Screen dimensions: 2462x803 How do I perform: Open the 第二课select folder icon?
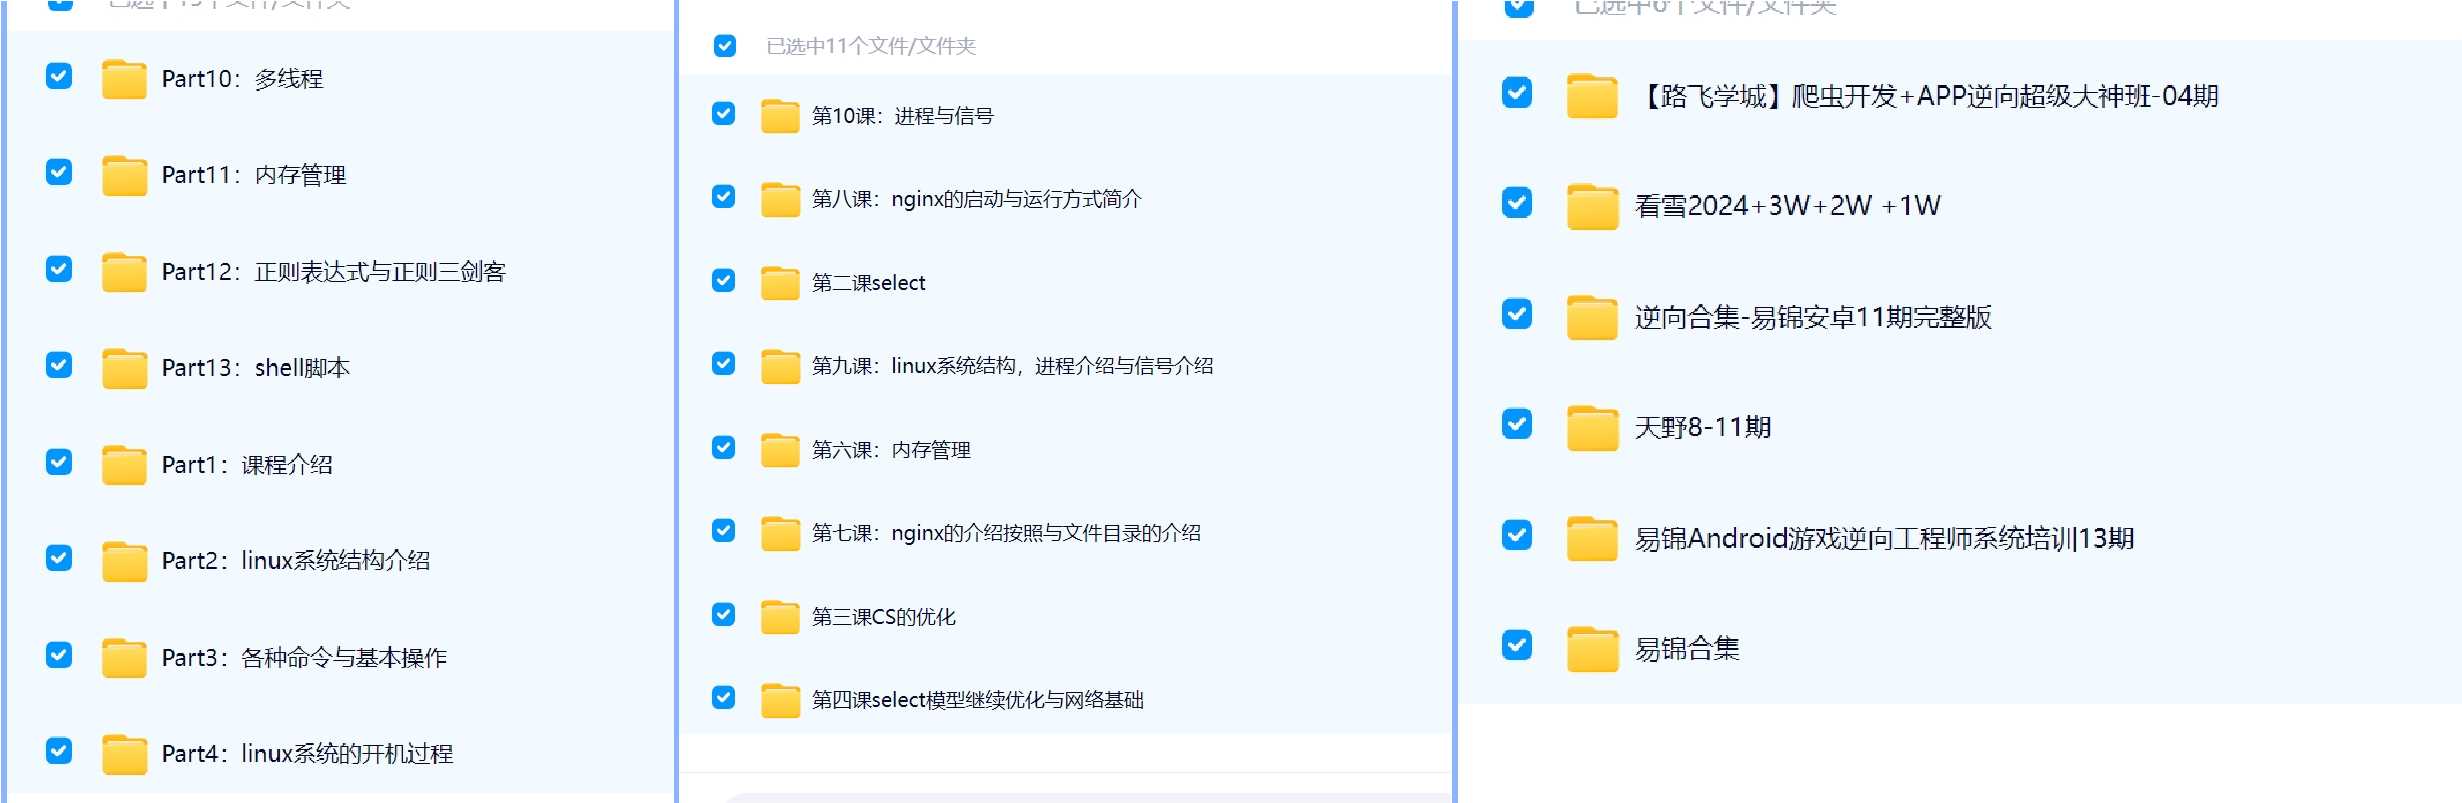click(780, 283)
